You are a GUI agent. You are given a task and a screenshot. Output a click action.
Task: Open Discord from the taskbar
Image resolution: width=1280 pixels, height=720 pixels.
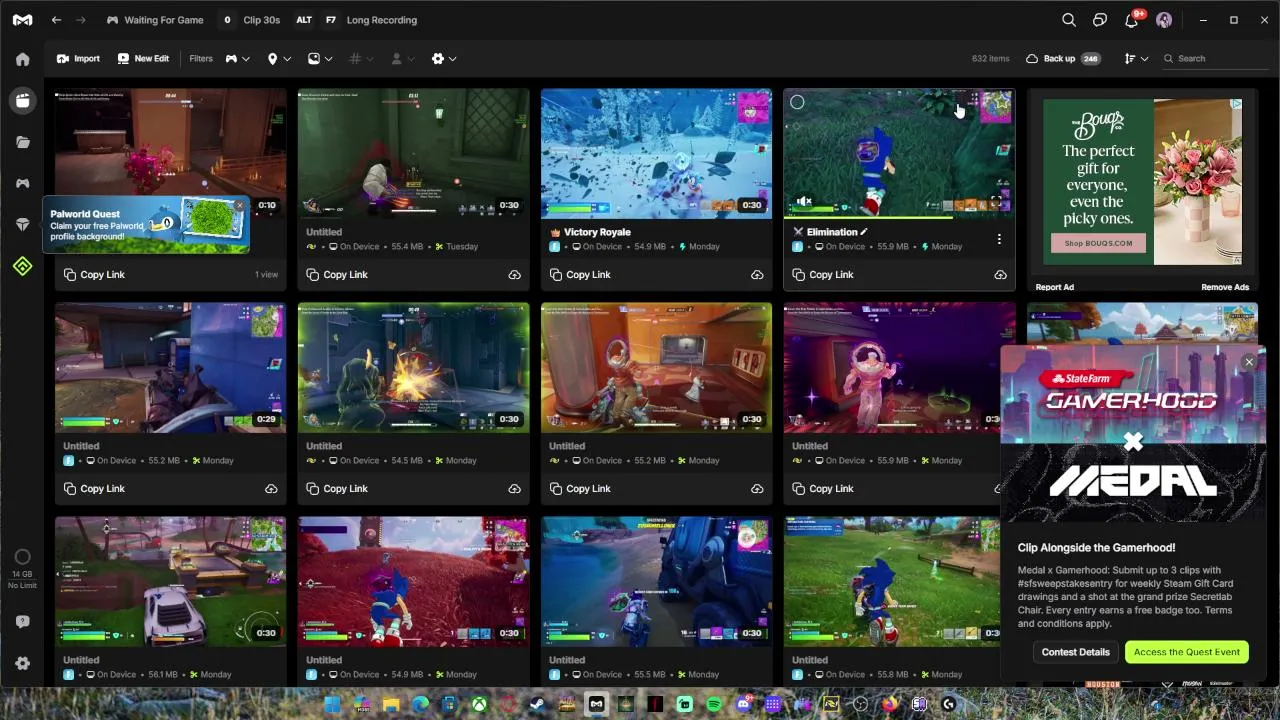(743, 704)
